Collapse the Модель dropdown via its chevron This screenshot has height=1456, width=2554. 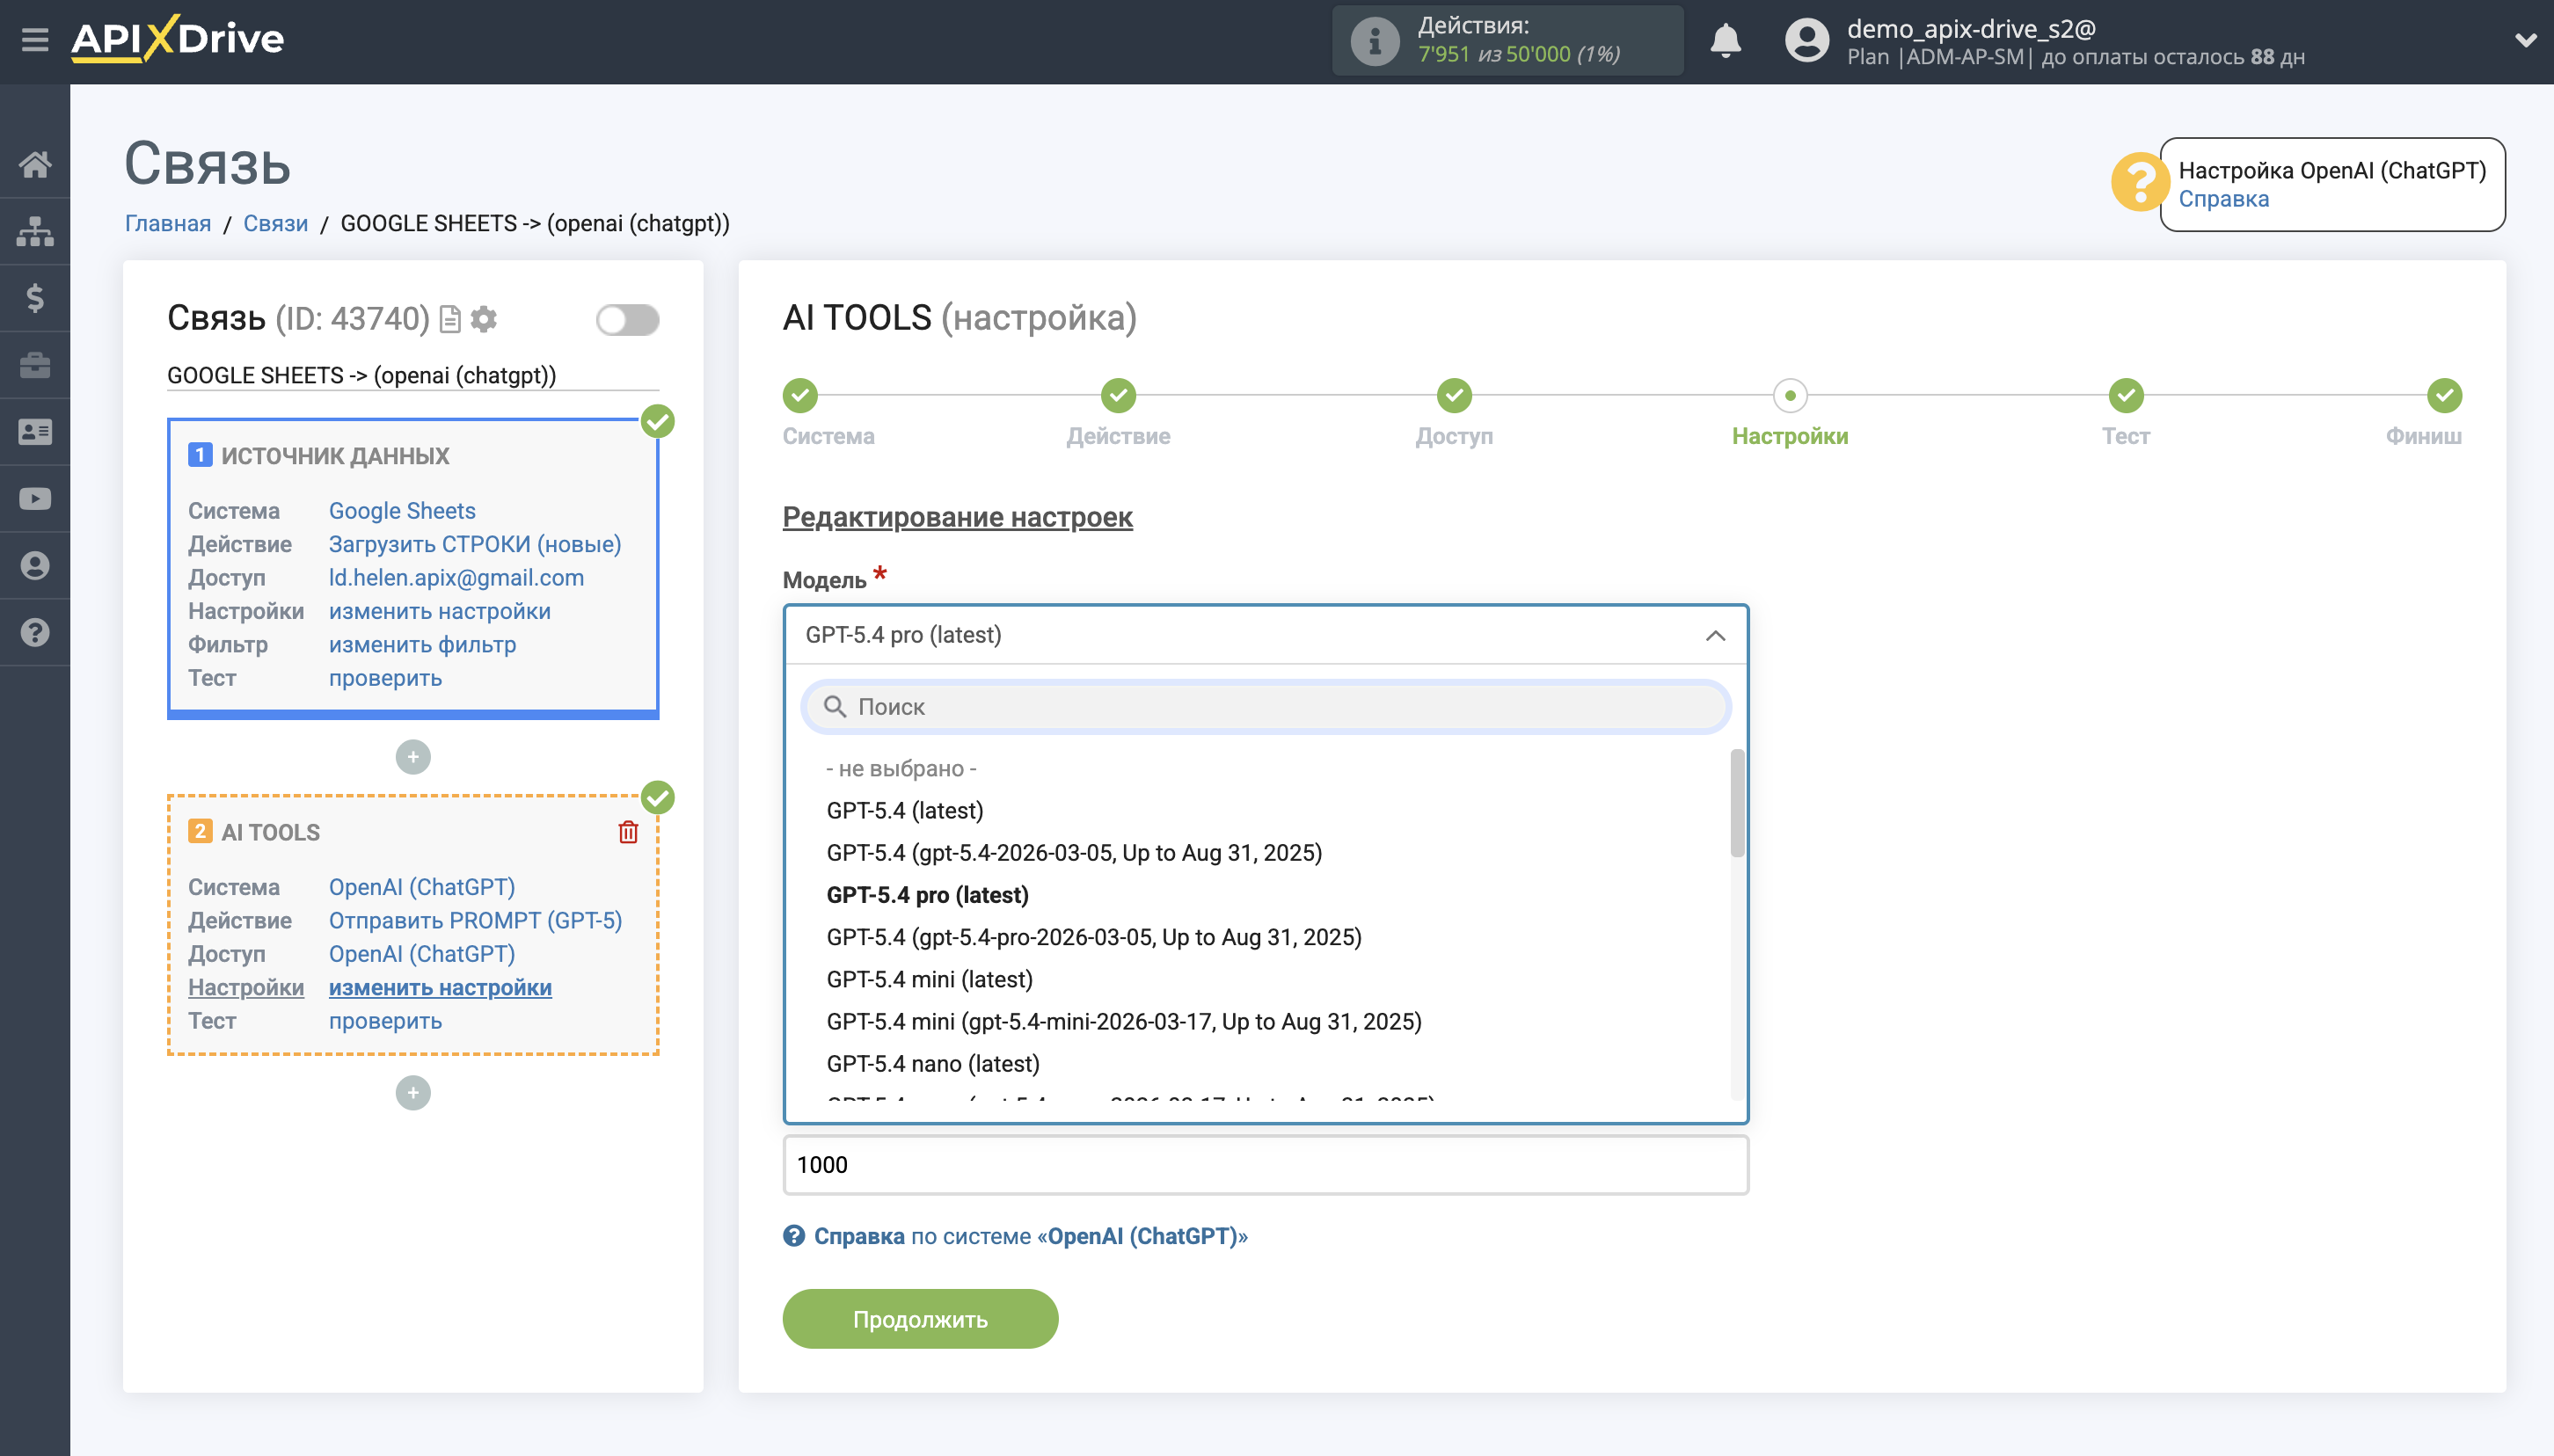pyautogui.click(x=1716, y=635)
